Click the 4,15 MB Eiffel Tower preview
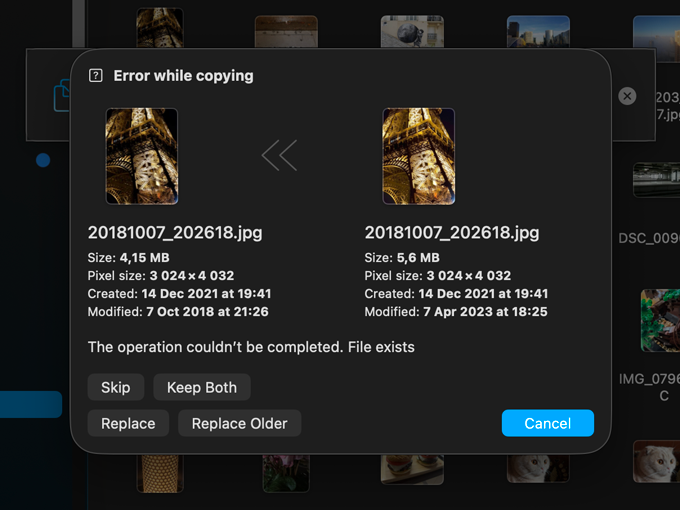This screenshot has width=680, height=510. [x=142, y=156]
